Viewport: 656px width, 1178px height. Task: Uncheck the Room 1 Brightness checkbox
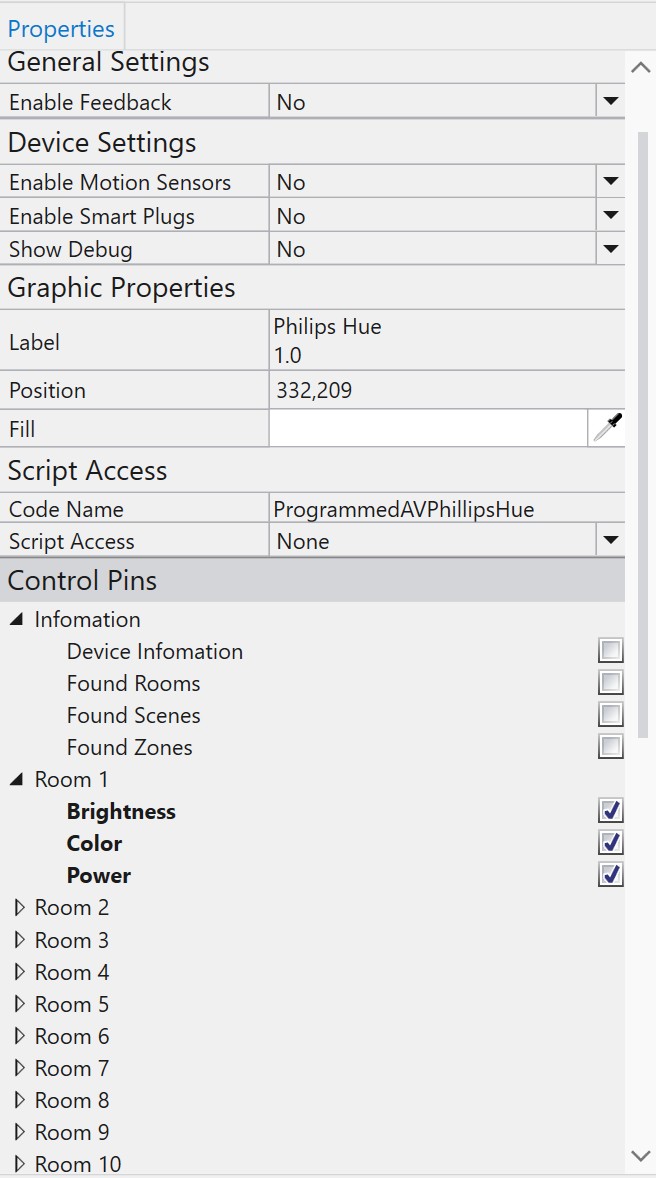pos(610,811)
